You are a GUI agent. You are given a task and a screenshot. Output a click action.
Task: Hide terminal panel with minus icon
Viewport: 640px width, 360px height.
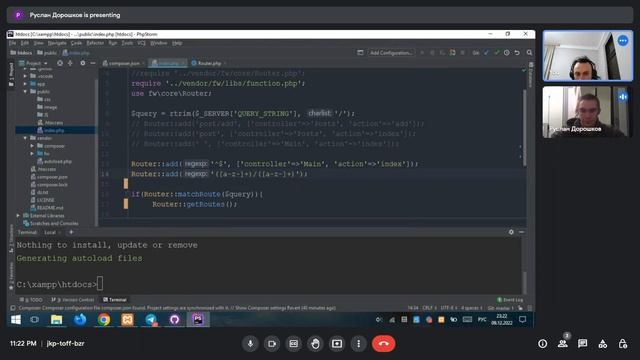click(521, 232)
